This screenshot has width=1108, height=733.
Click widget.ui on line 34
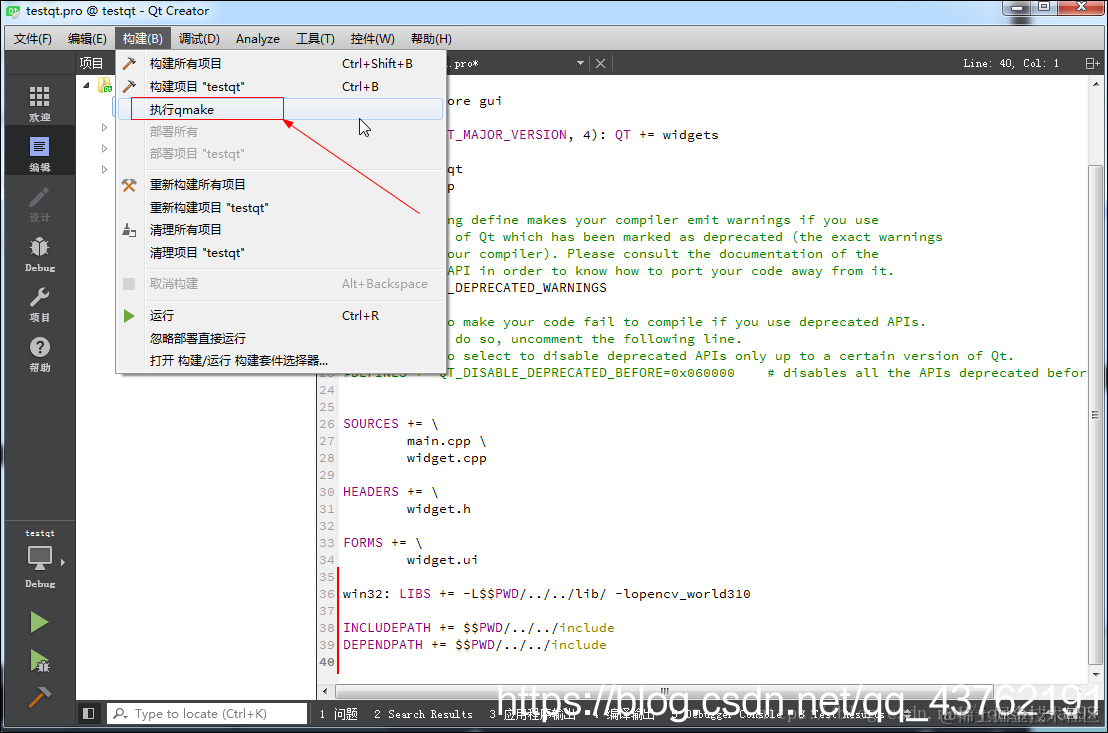click(442, 559)
